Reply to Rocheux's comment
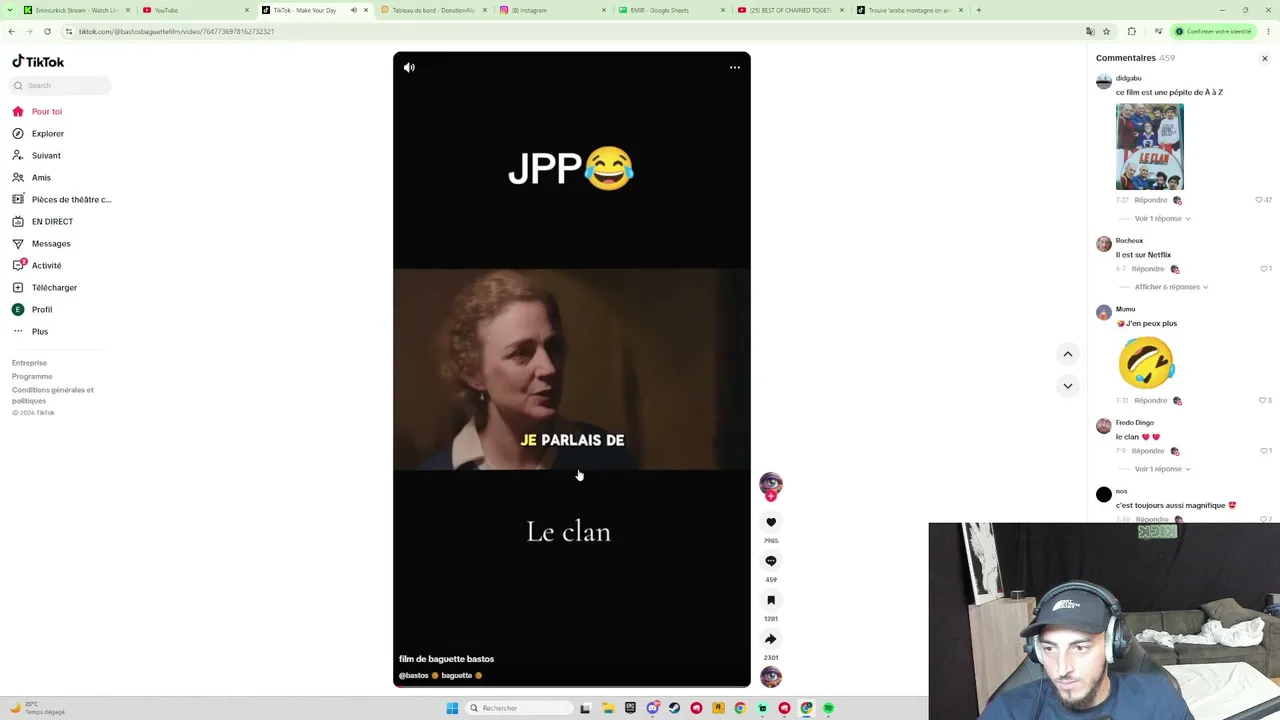 (x=1149, y=269)
